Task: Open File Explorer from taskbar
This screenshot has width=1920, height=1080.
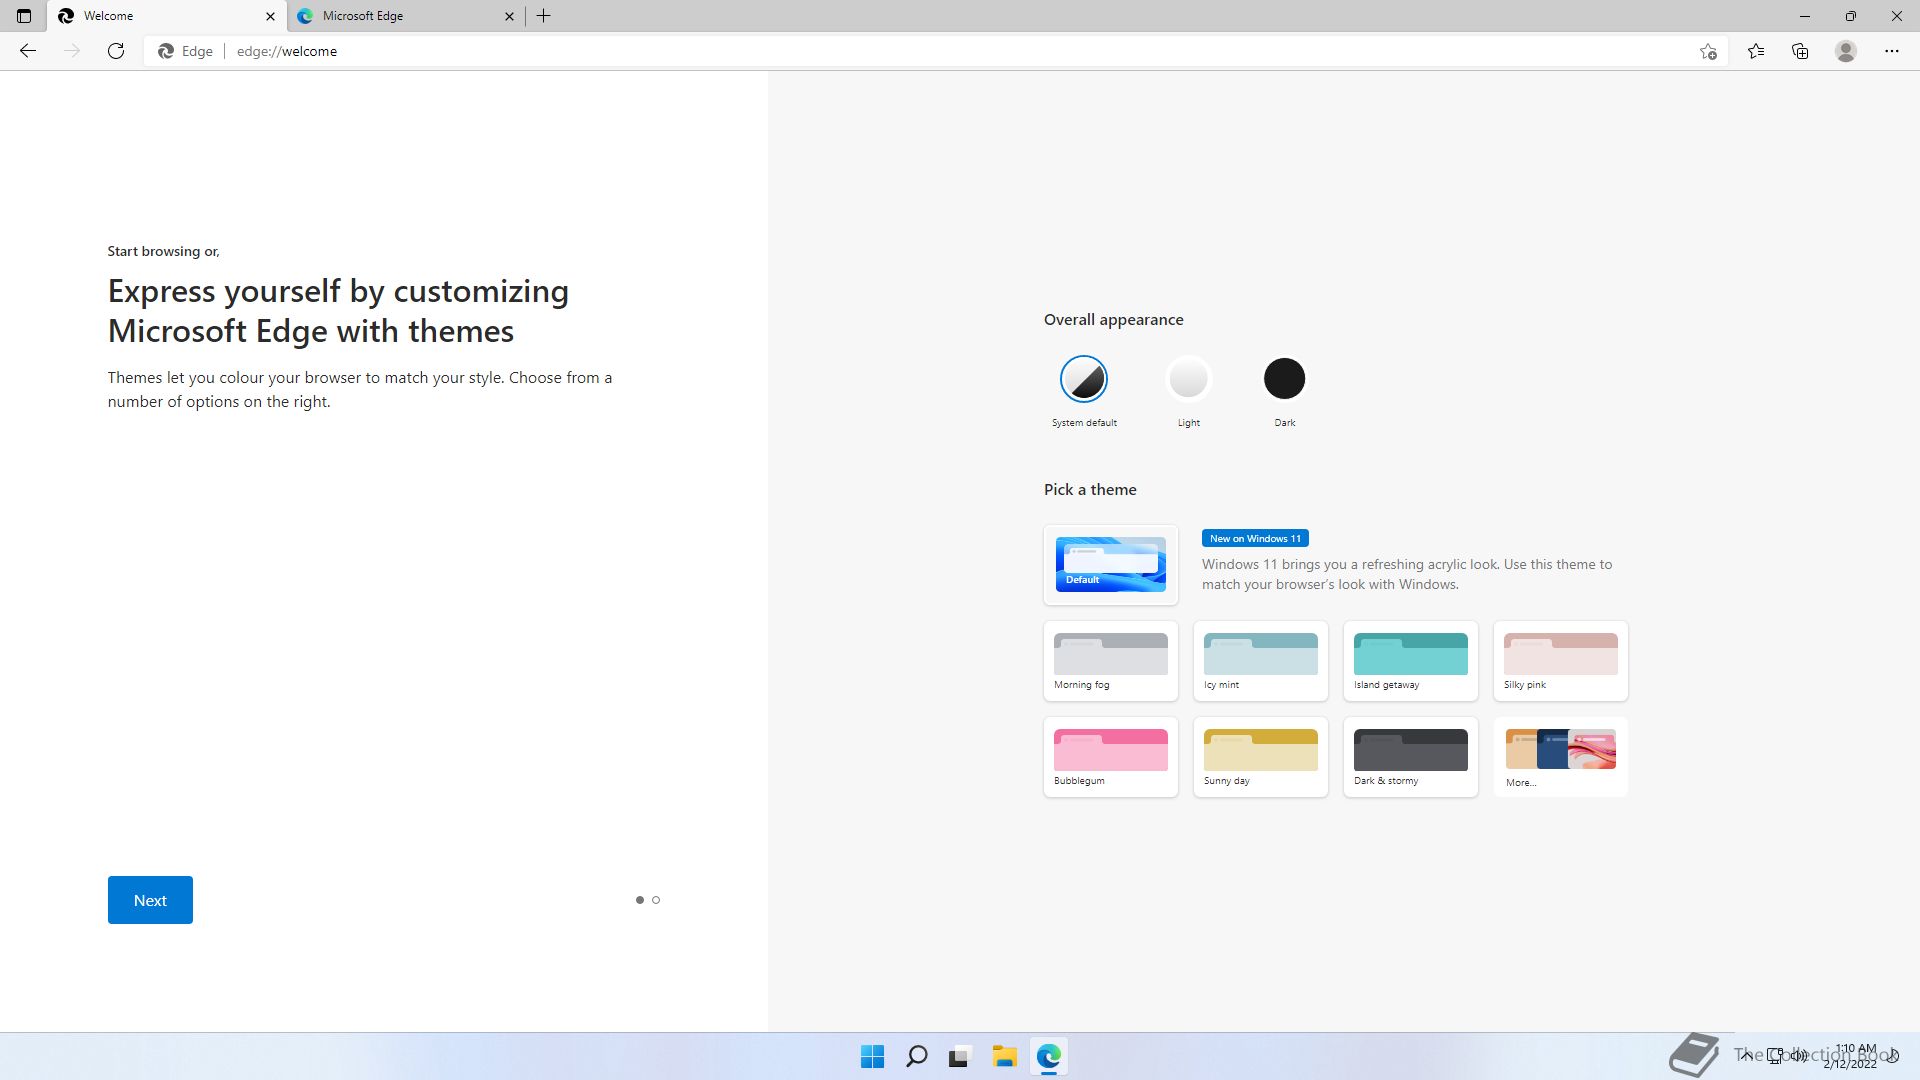Action: (x=1004, y=1056)
